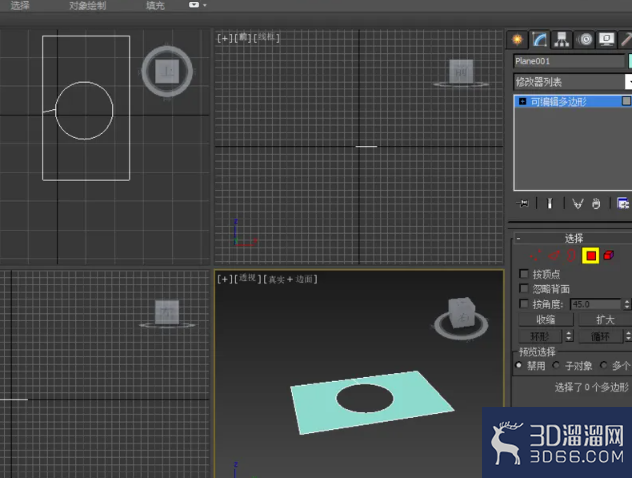Click 循环 (Loop) button

click(600, 336)
